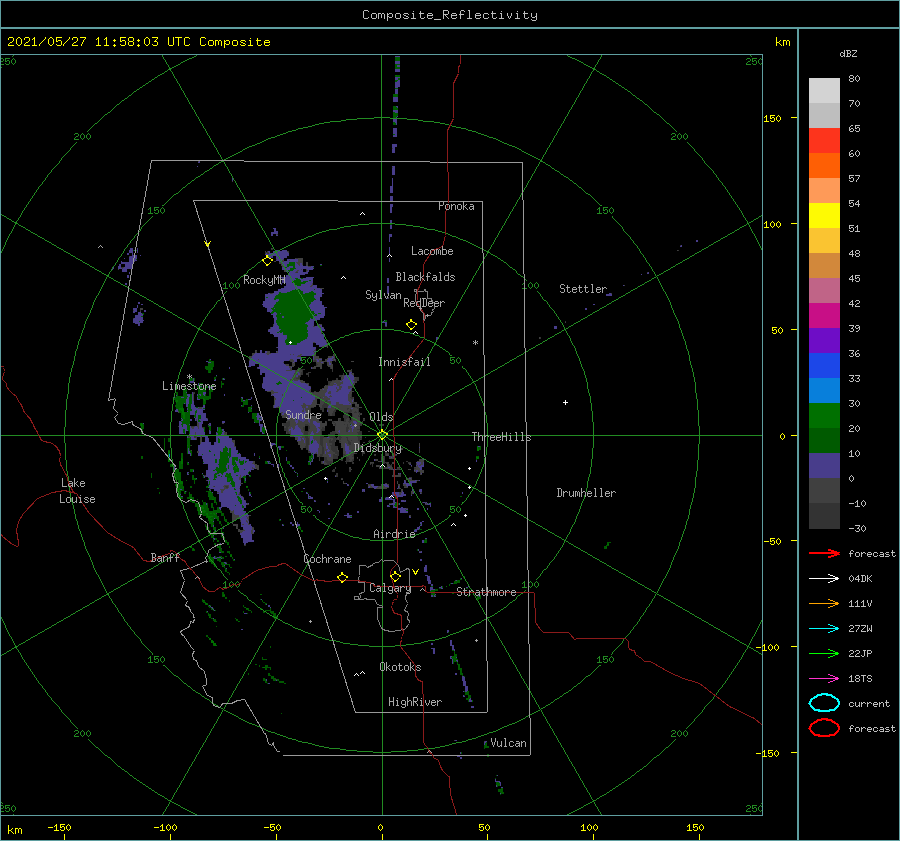
Task: Click the Vulcan label
Action: pyautogui.click(x=508, y=743)
